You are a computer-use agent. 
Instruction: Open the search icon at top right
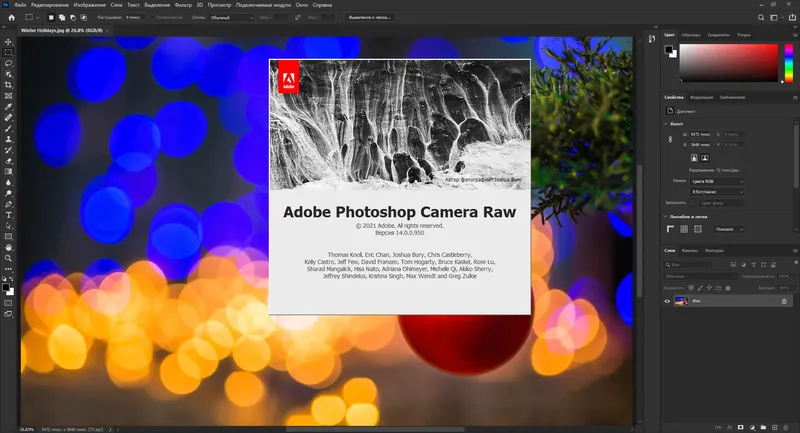tap(761, 17)
